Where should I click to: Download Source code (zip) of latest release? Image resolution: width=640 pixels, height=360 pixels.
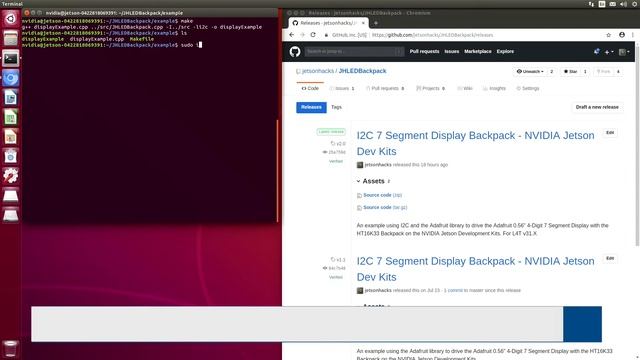(382, 195)
